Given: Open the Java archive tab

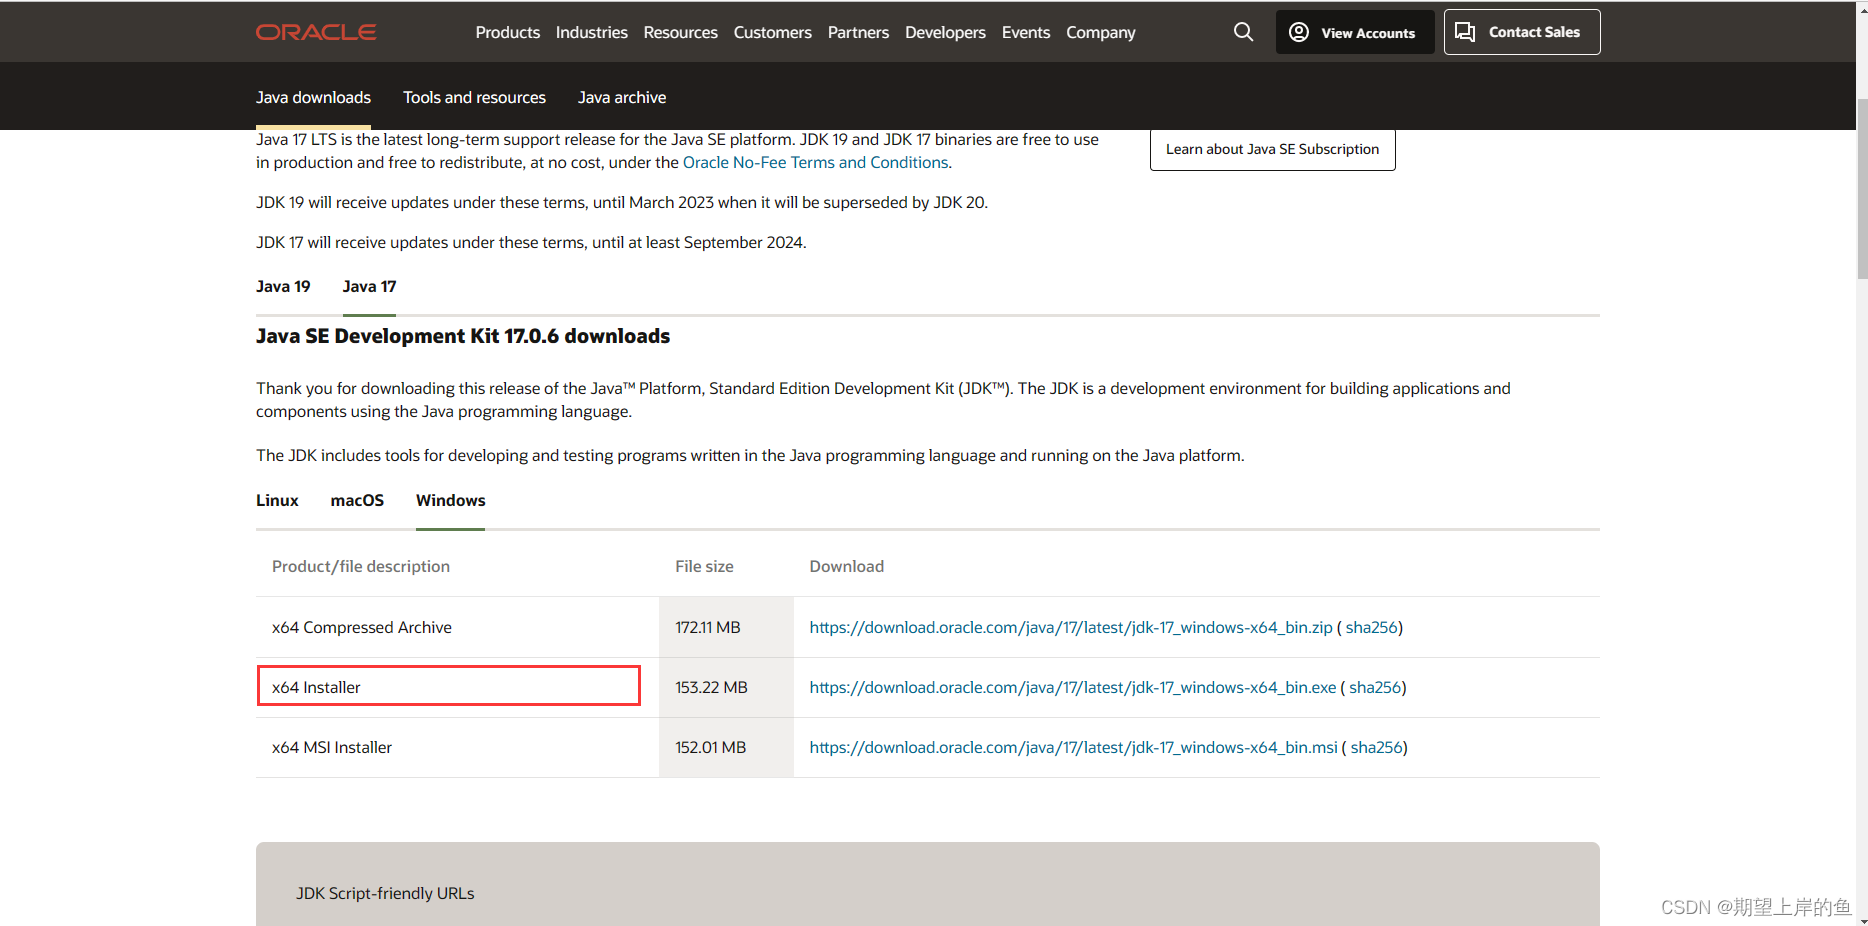Looking at the screenshot, I should coord(622,97).
